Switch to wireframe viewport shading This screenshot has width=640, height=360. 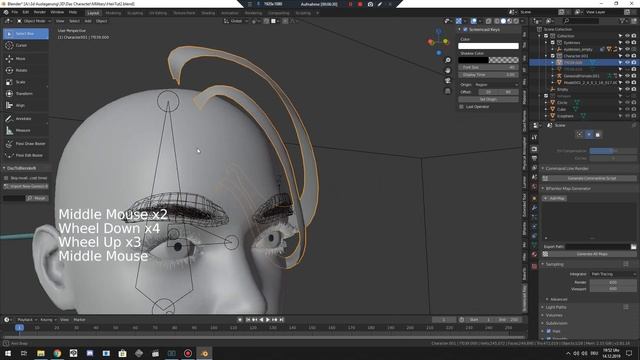pos(497,21)
